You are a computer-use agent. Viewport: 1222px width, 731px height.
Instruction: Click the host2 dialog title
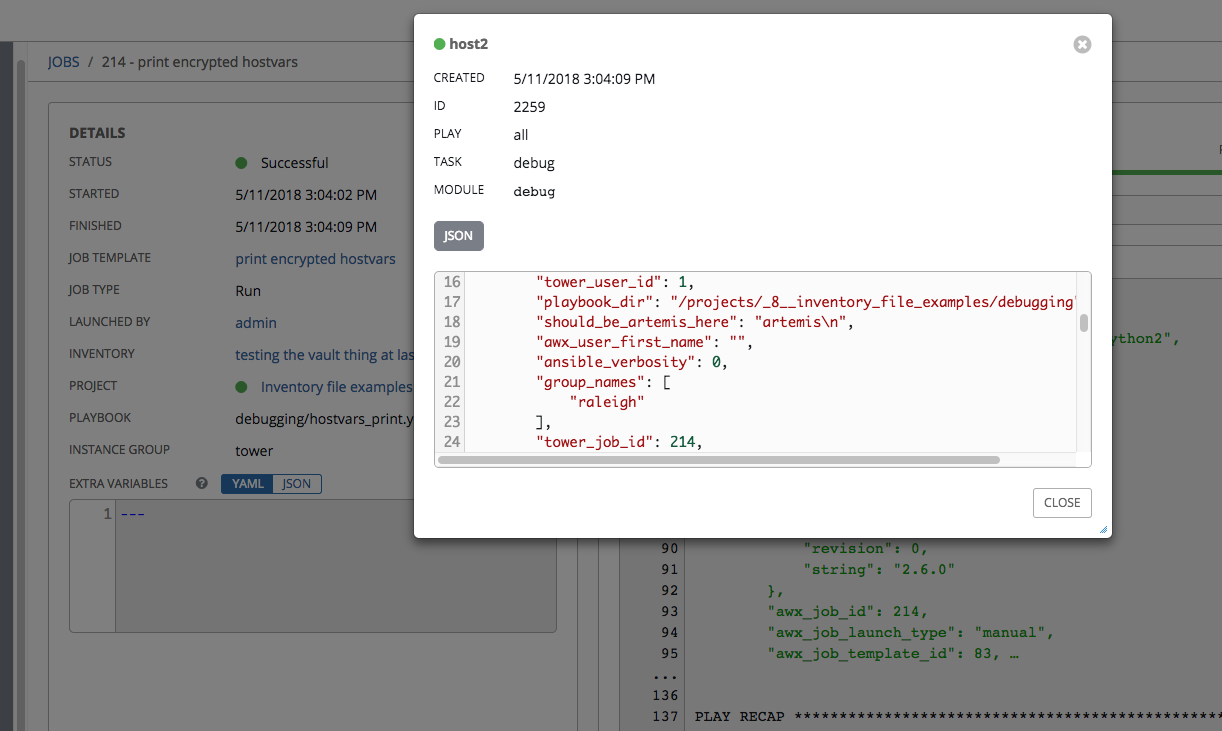click(469, 44)
